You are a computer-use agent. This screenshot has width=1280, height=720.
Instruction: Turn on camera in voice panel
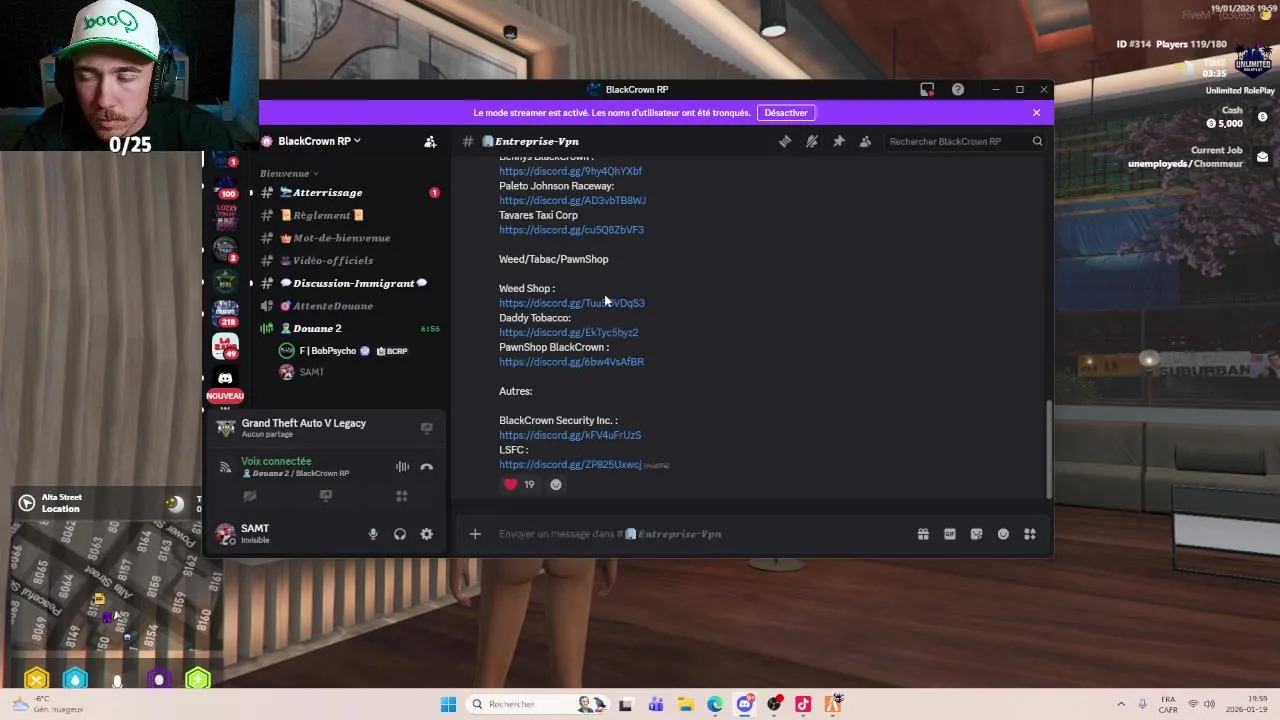tap(250, 496)
